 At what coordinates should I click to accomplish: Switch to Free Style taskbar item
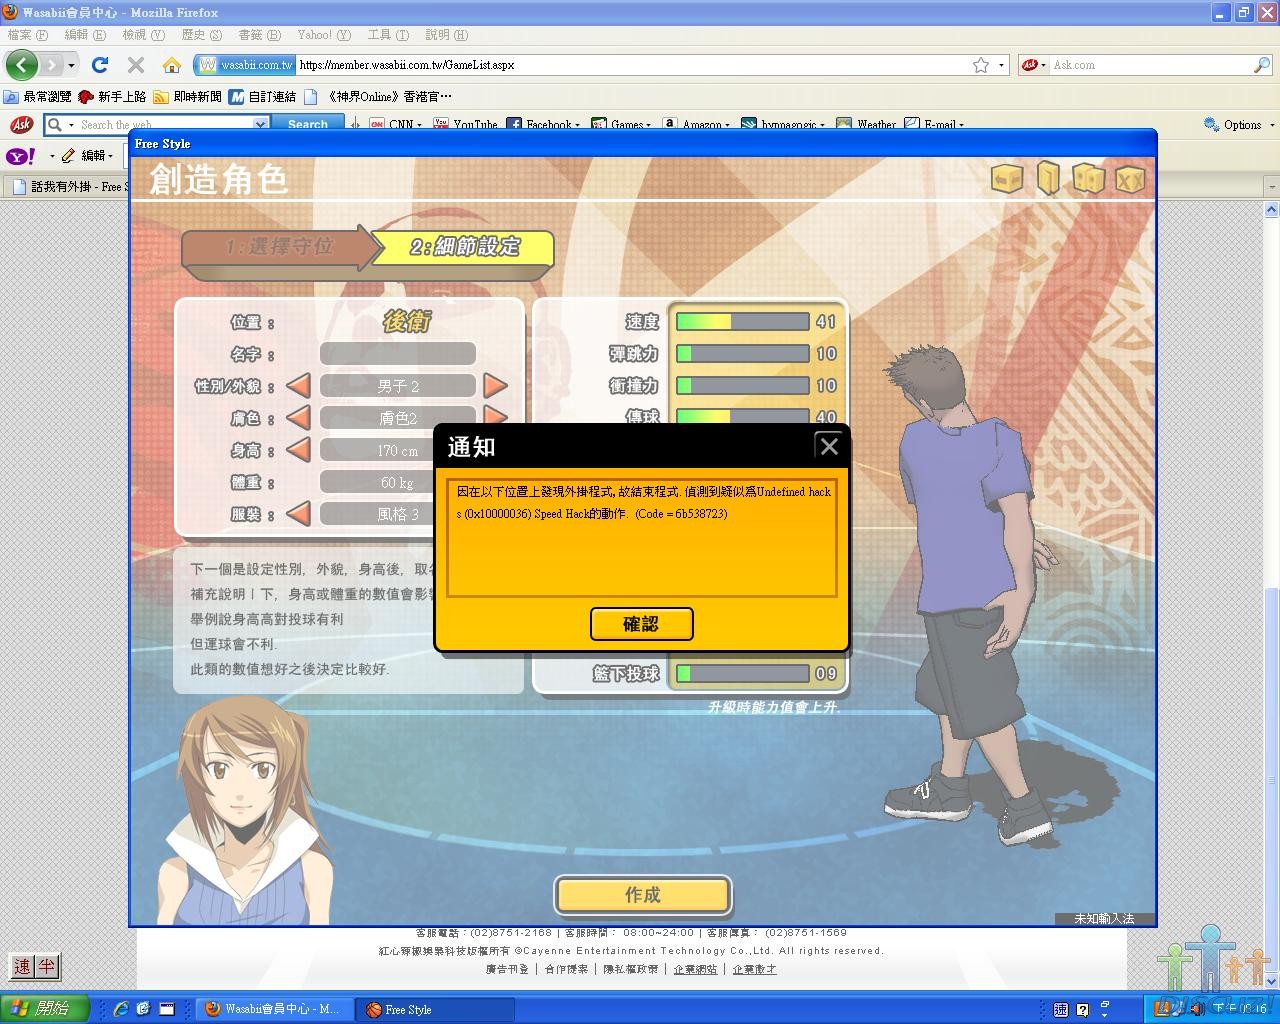click(x=437, y=1009)
